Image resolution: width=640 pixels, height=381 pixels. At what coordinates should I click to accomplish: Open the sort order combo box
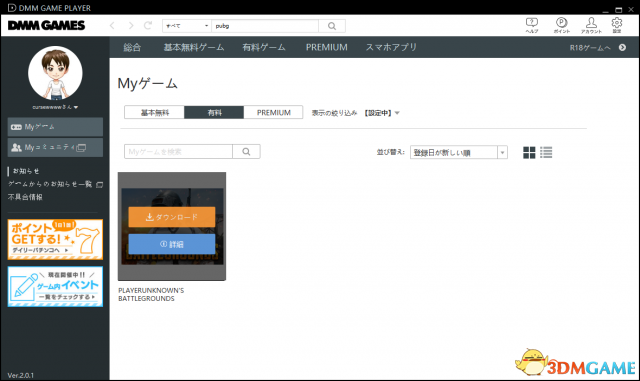tap(459, 152)
